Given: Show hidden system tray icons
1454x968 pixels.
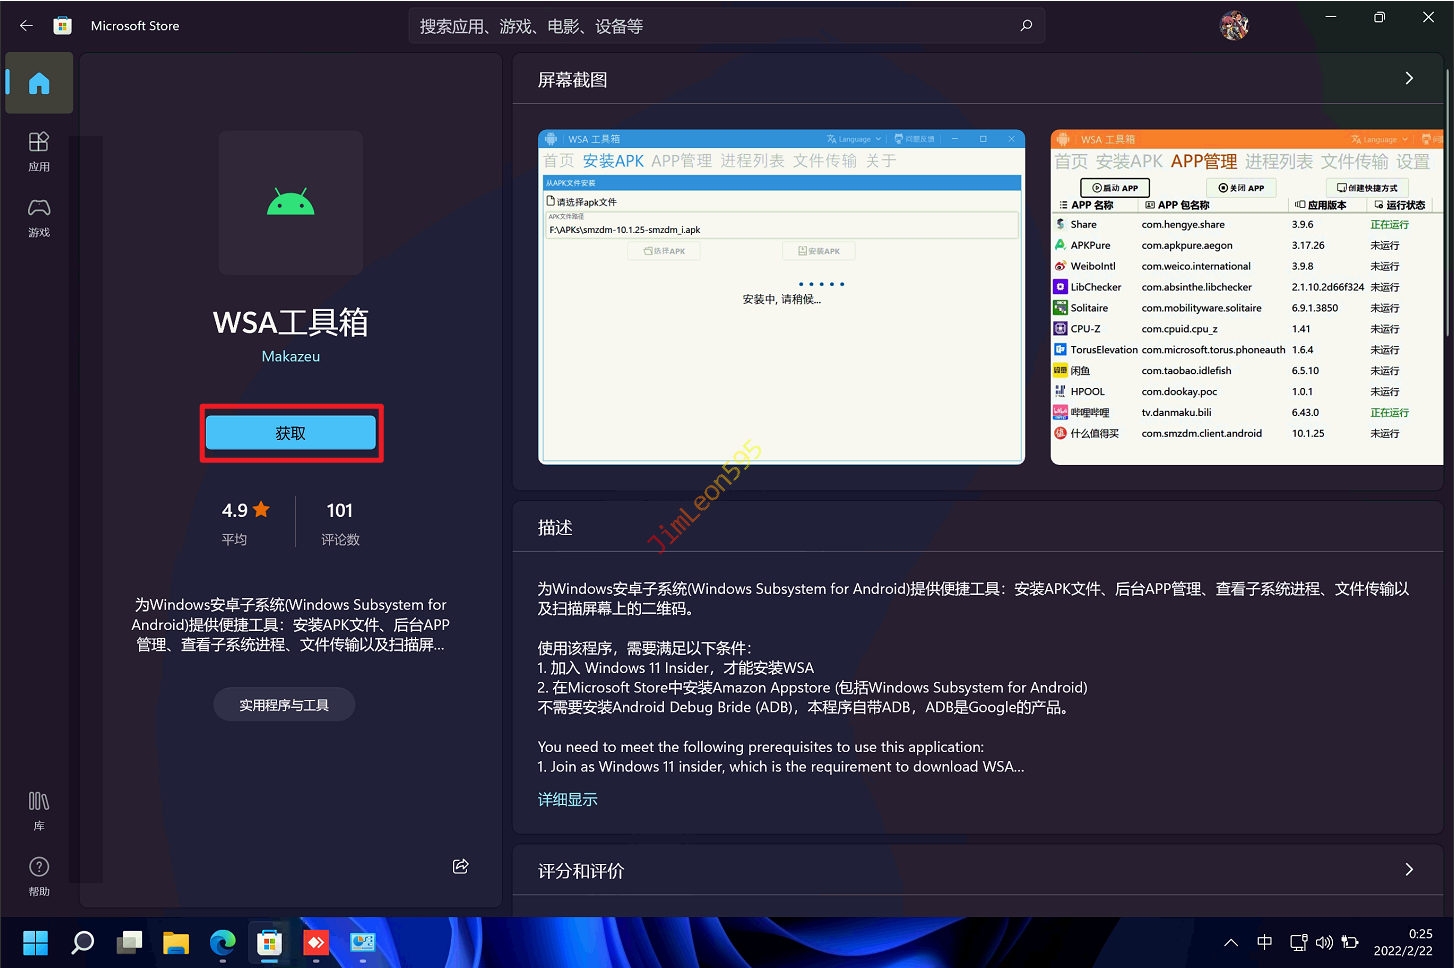Looking at the screenshot, I should [x=1231, y=942].
